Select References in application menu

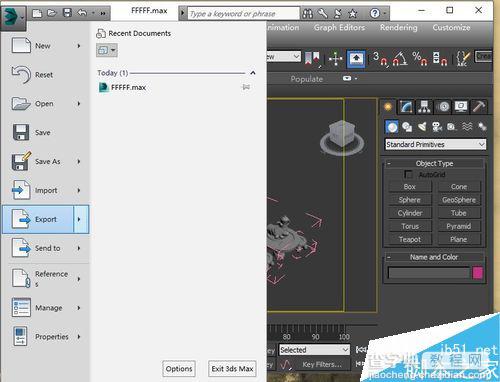(46, 278)
